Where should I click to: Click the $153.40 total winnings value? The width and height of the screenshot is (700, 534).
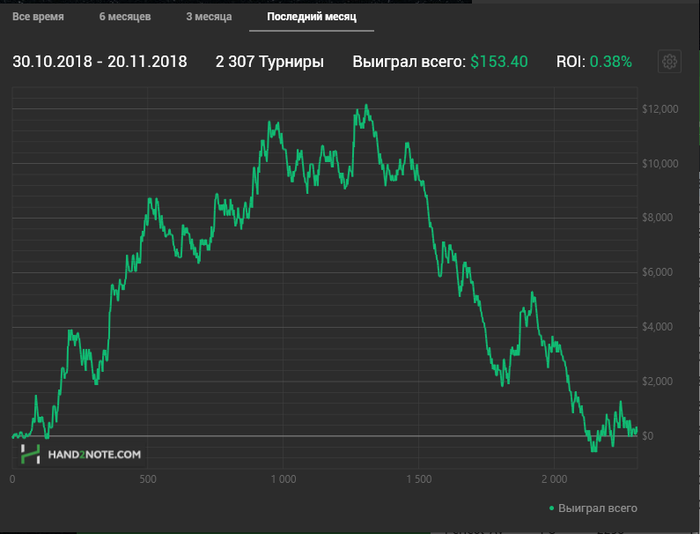[x=499, y=62]
